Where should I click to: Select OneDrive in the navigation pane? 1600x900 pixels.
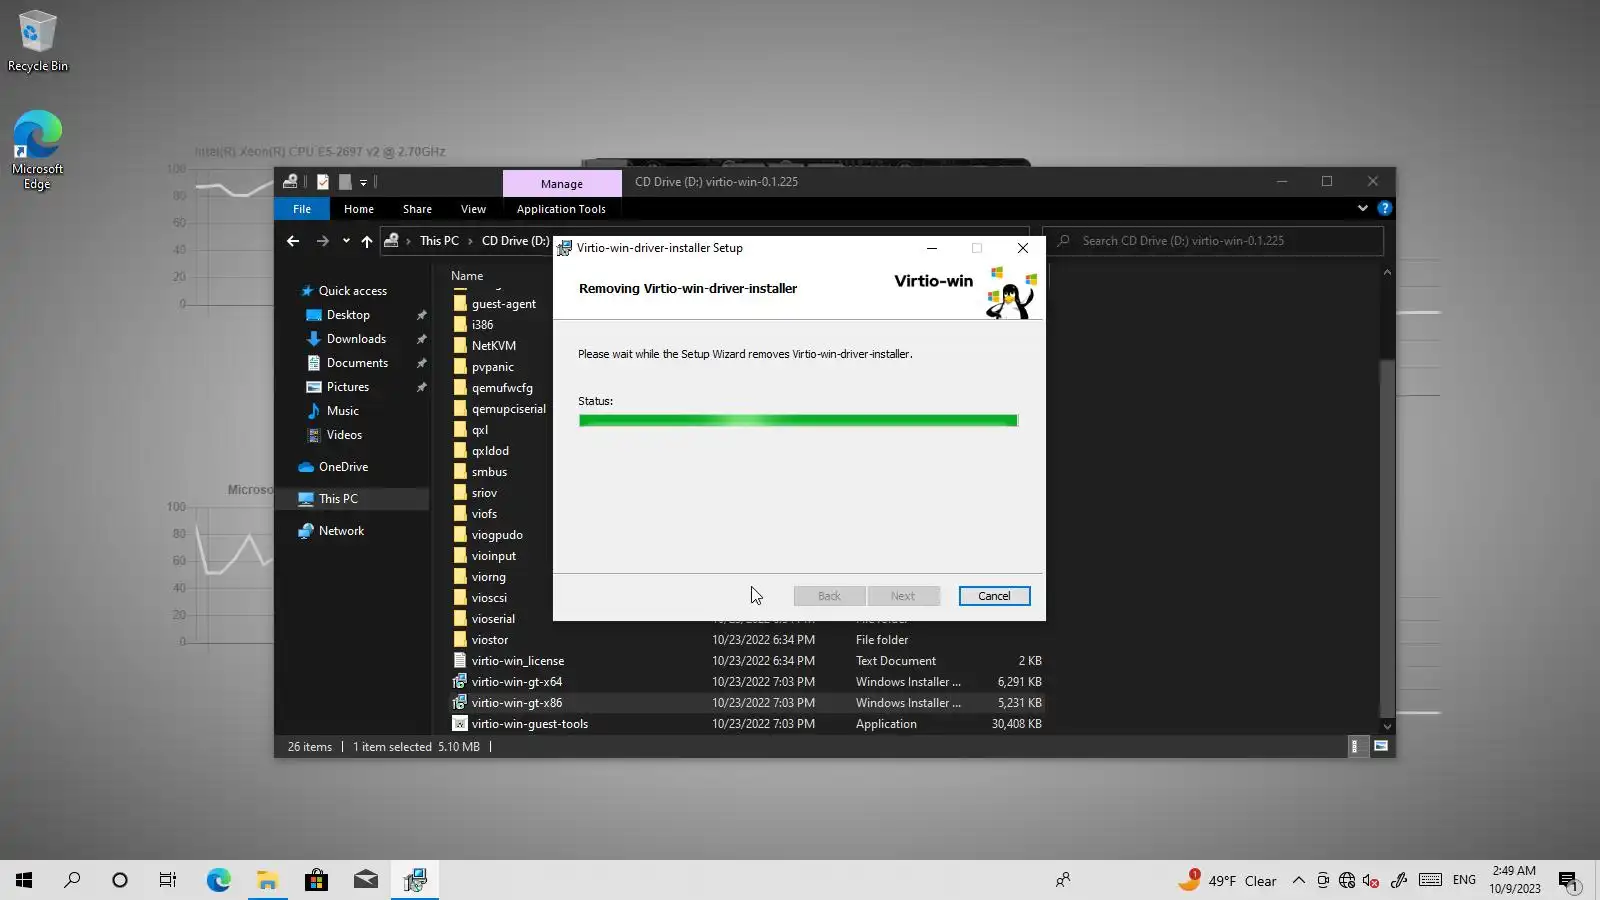[x=343, y=467]
